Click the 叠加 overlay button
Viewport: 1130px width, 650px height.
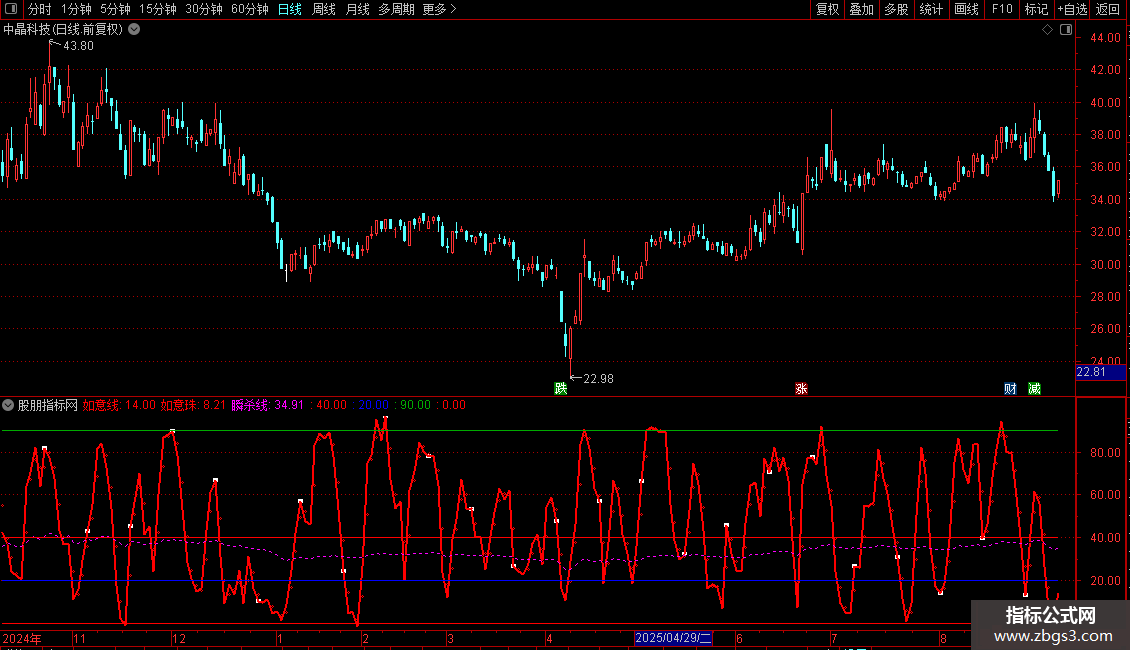862,9
